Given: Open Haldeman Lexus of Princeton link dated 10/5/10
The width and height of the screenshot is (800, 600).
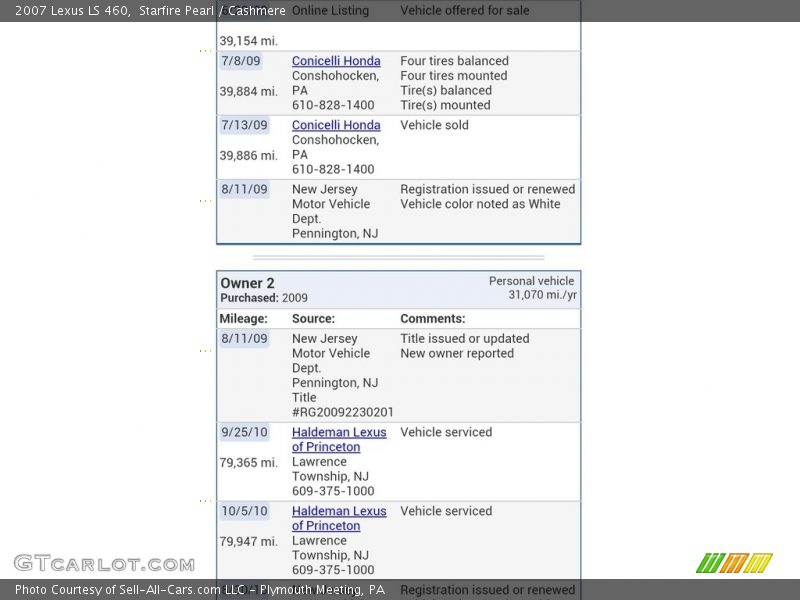Looking at the screenshot, I should (339, 518).
